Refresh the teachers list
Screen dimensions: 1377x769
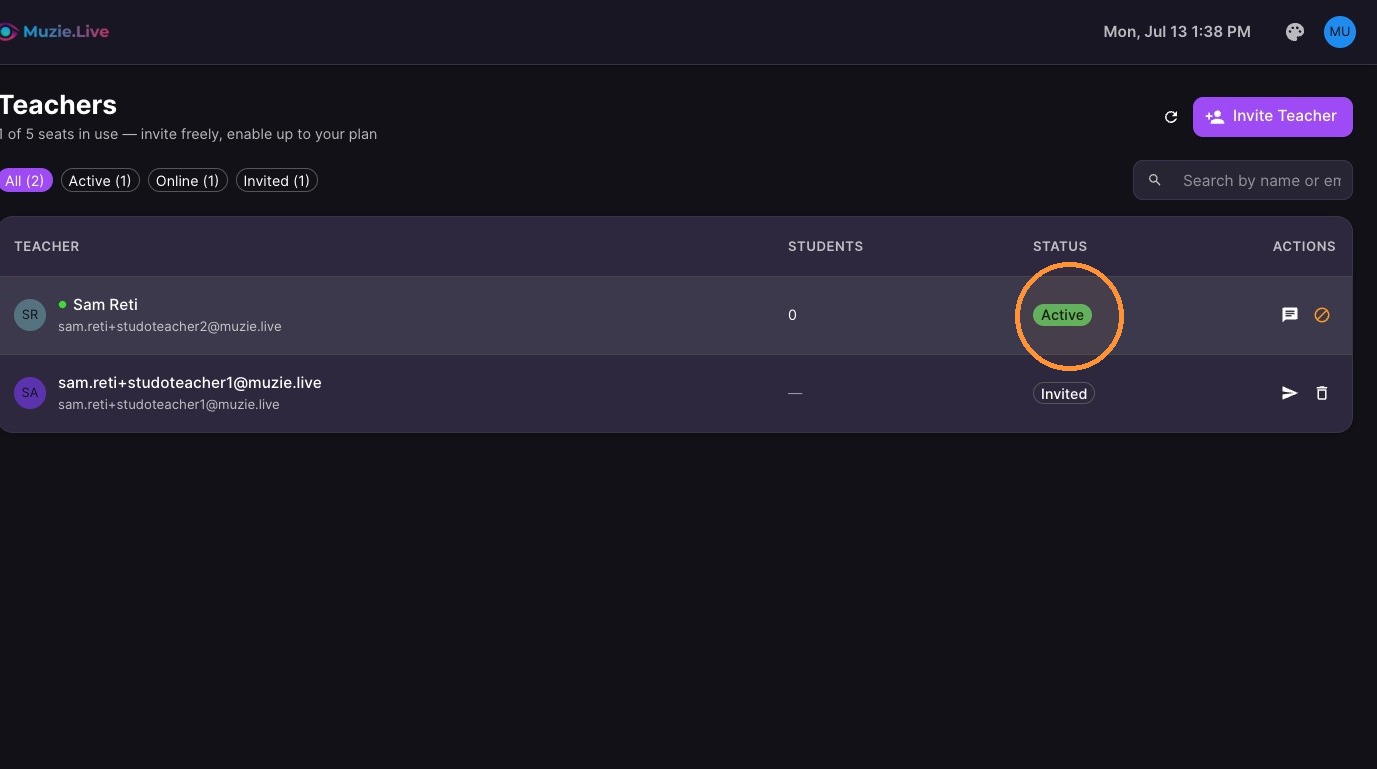(1171, 117)
